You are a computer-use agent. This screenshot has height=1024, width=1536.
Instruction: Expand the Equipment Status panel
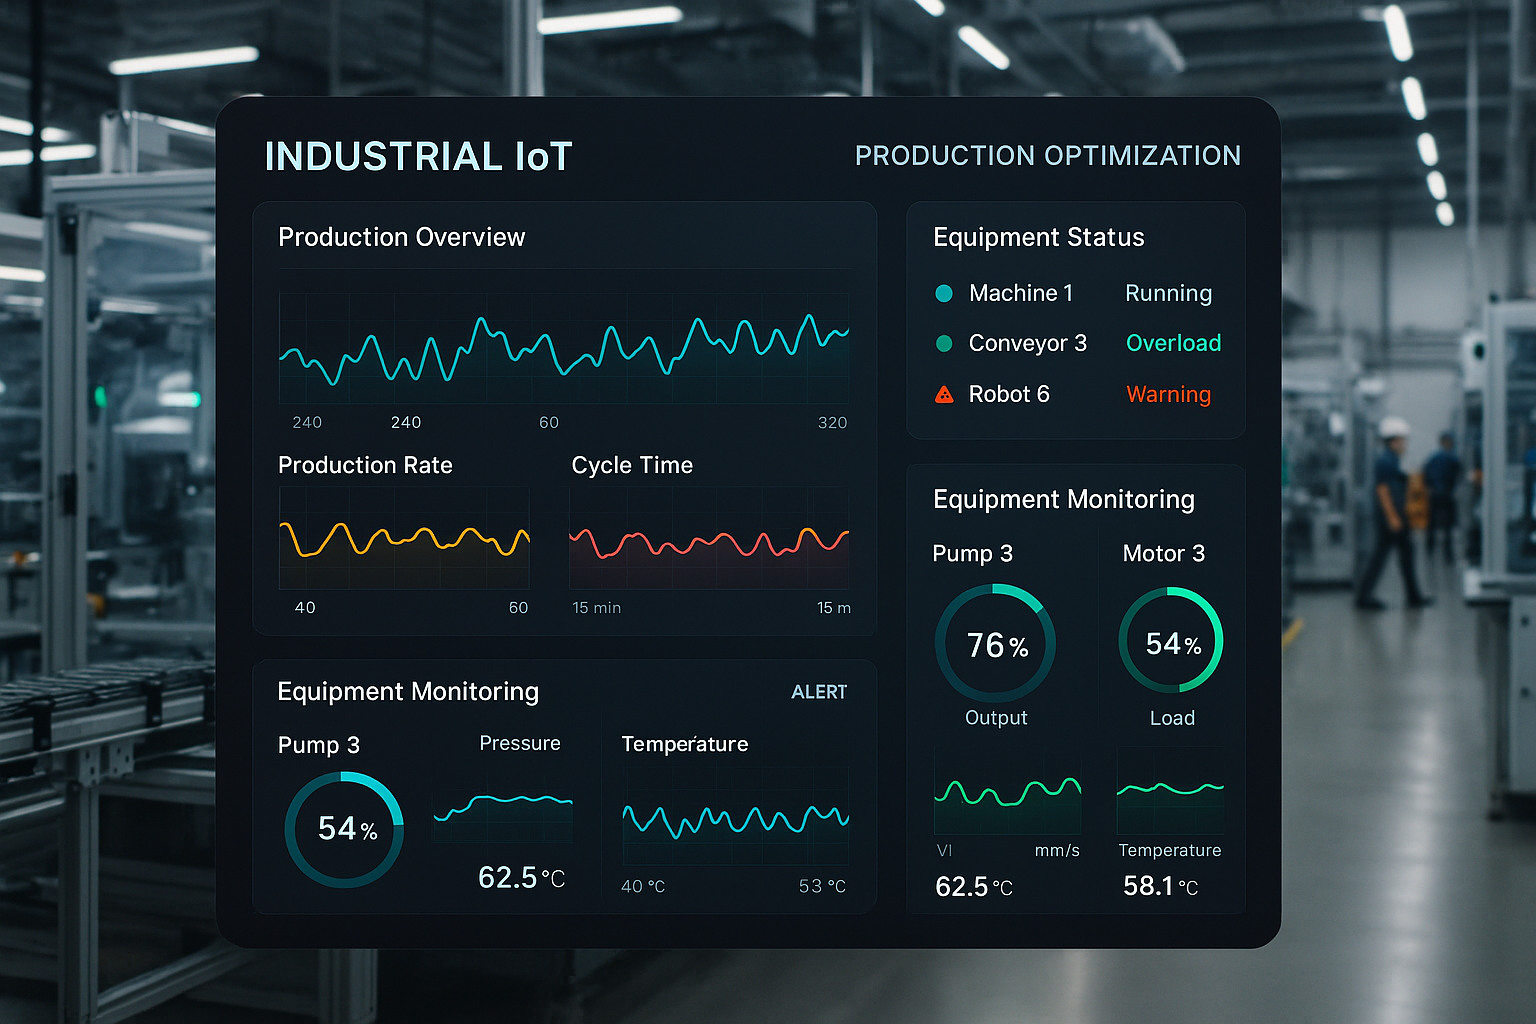click(1038, 237)
